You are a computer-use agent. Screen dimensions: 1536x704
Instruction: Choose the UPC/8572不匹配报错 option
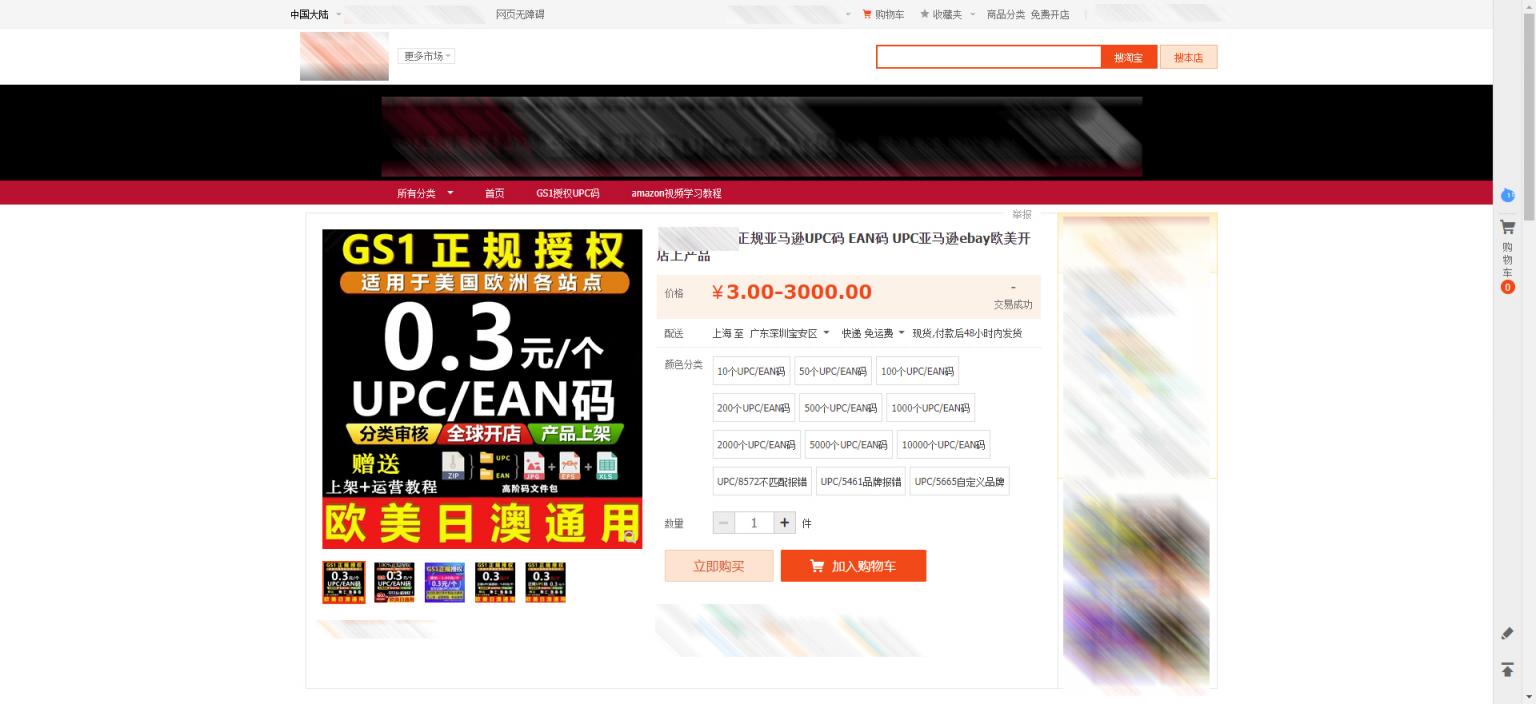coord(762,481)
